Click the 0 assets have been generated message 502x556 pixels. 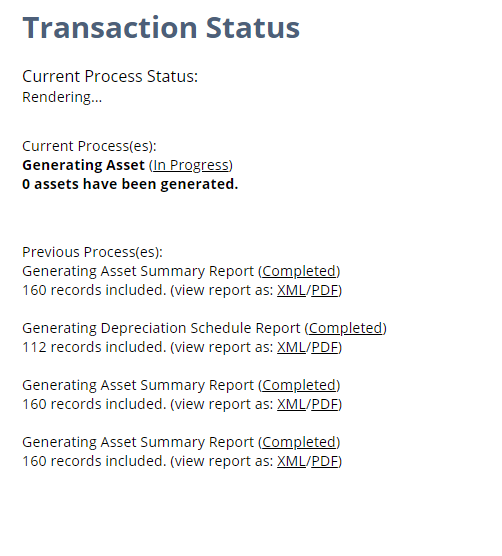point(130,184)
